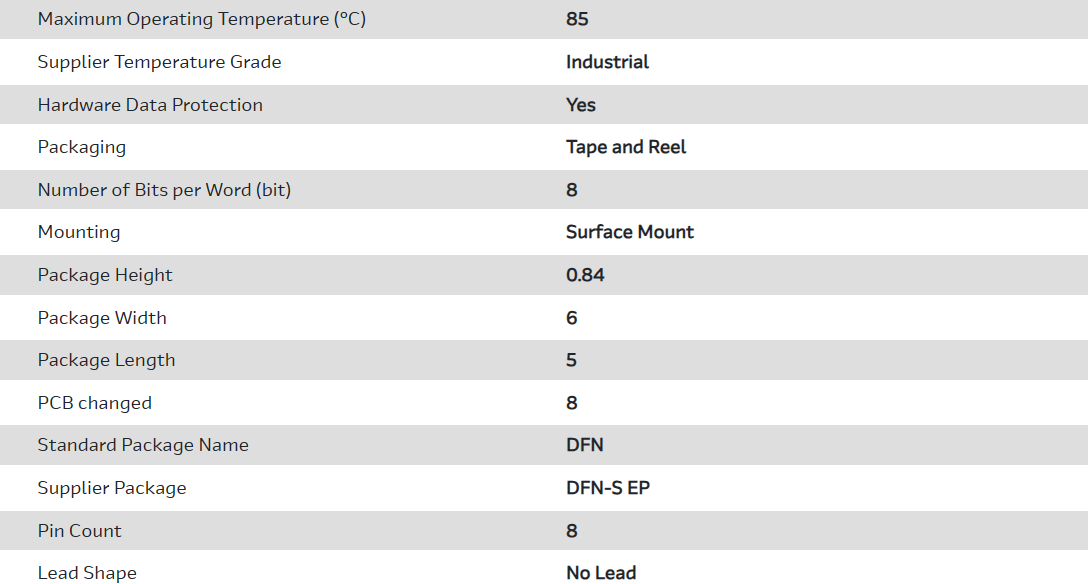This screenshot has width=1091, height=584.
Task: Click the Hardware Data Protection label
Action: (x=150, y=105)
